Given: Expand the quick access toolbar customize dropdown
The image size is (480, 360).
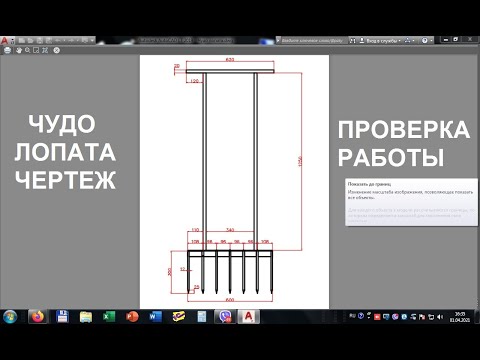Looking at the screenshot, I should [92, 41].
